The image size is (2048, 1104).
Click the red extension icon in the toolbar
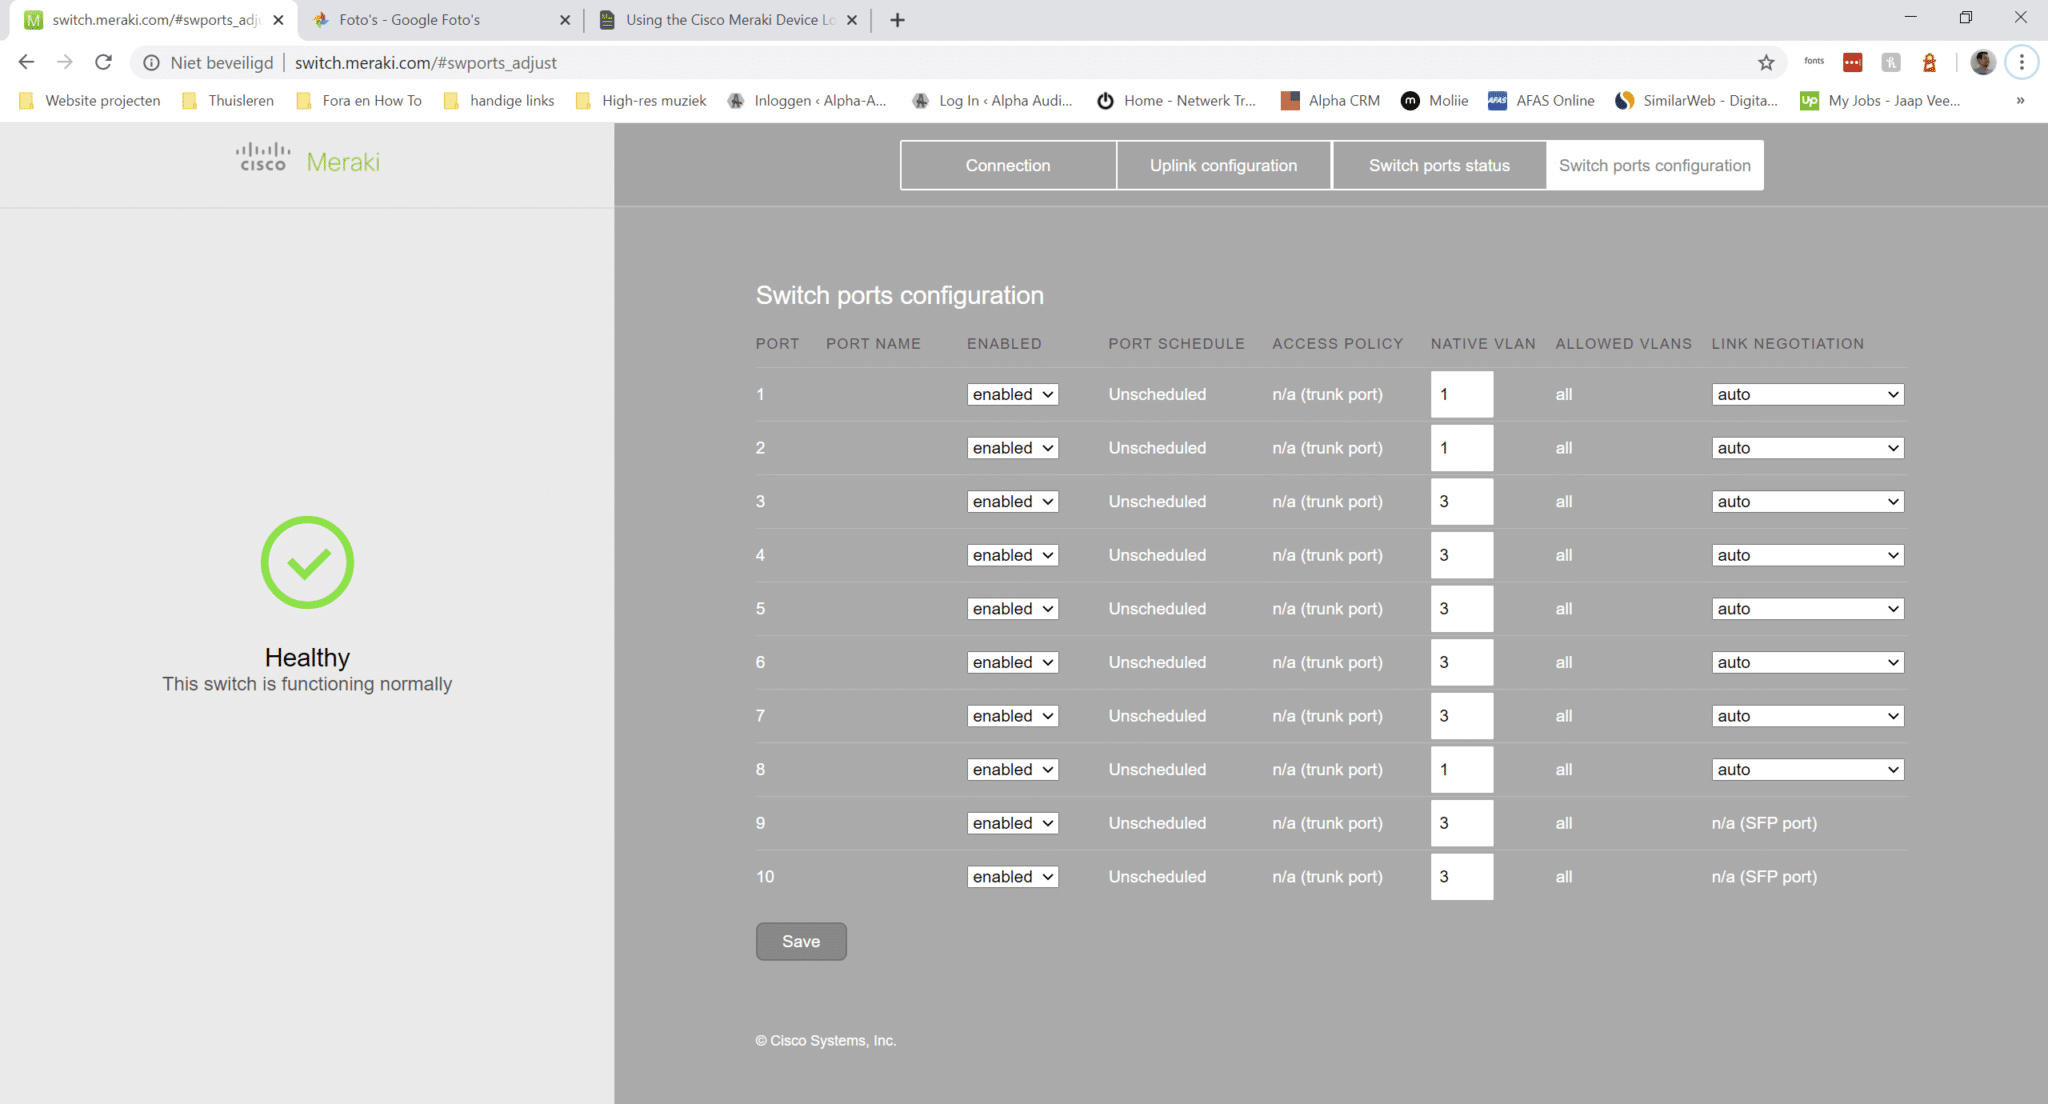[x=1852, y=62]
